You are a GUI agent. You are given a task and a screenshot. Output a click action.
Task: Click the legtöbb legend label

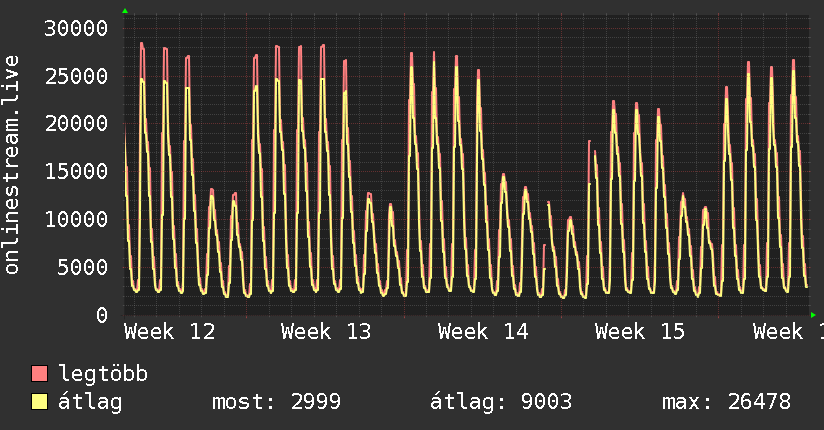tap(103, 373)
